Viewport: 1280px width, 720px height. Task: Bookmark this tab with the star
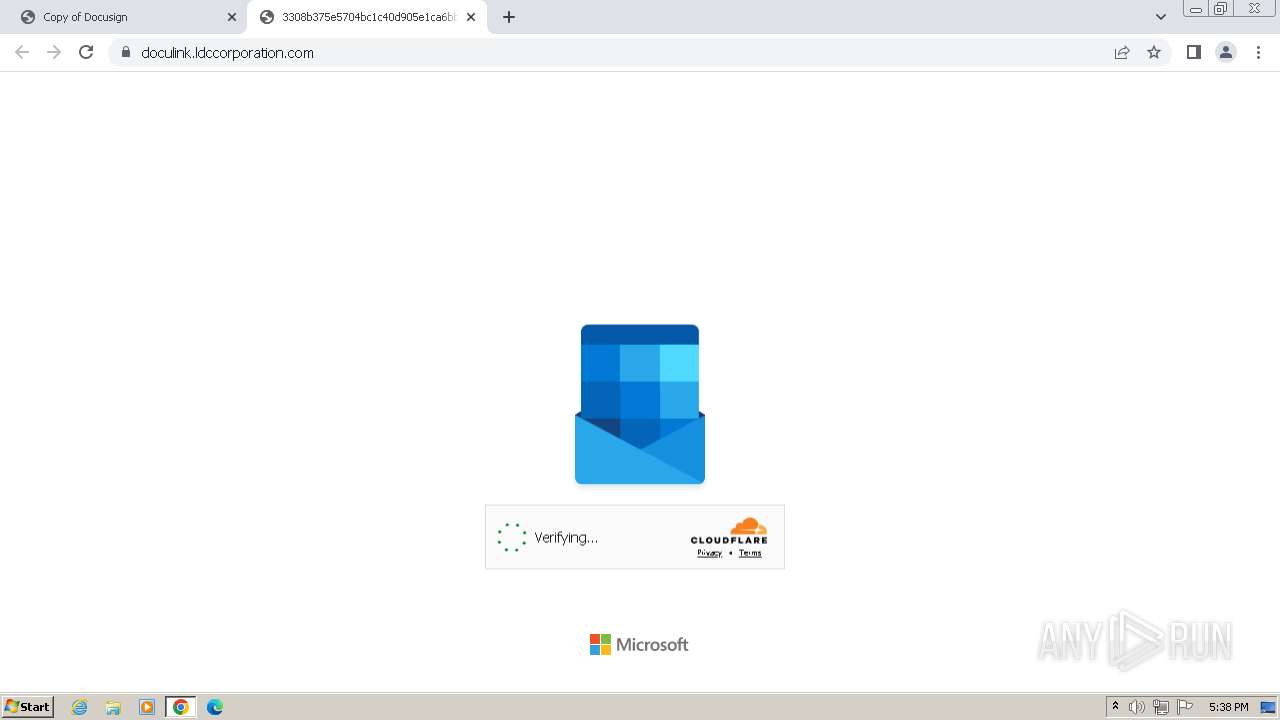tap(1154, 52)
